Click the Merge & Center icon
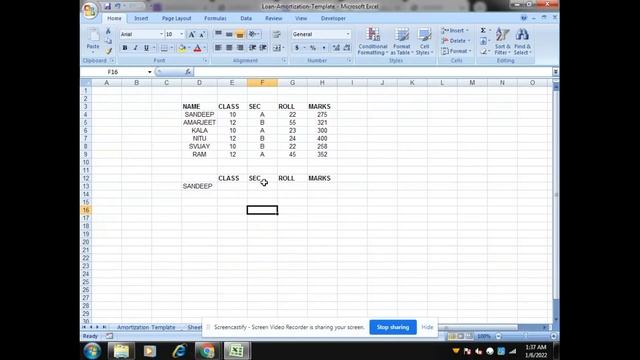Viewport: 640px width, 360px height. 277,48
